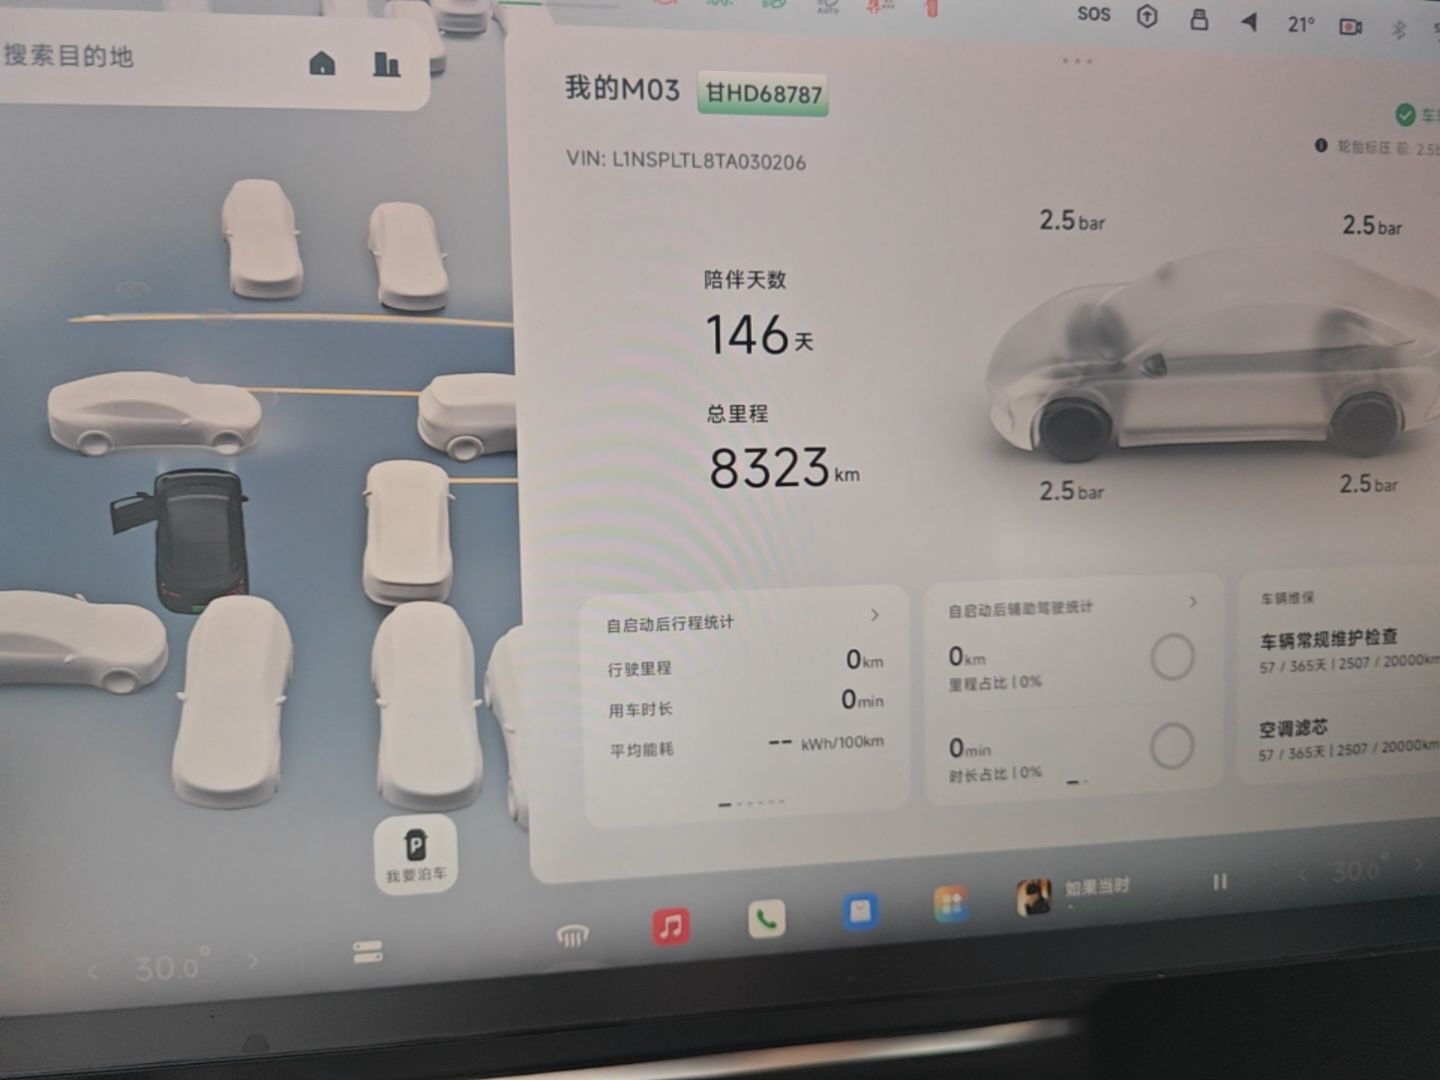Viewport: 1440px width, 1080px height.
Task: Tap the 我要泊车 parking button
Action: 415,855
